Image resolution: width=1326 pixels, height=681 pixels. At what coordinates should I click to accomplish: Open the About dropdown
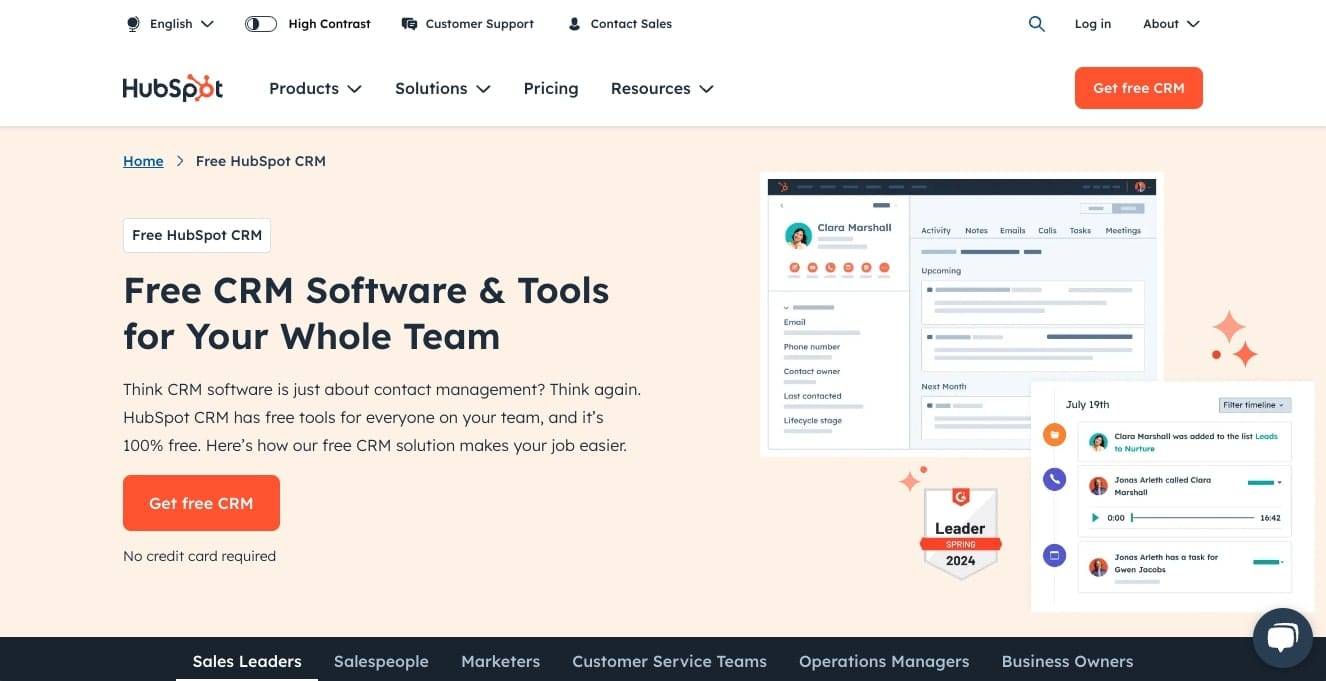click(1170, 24)
